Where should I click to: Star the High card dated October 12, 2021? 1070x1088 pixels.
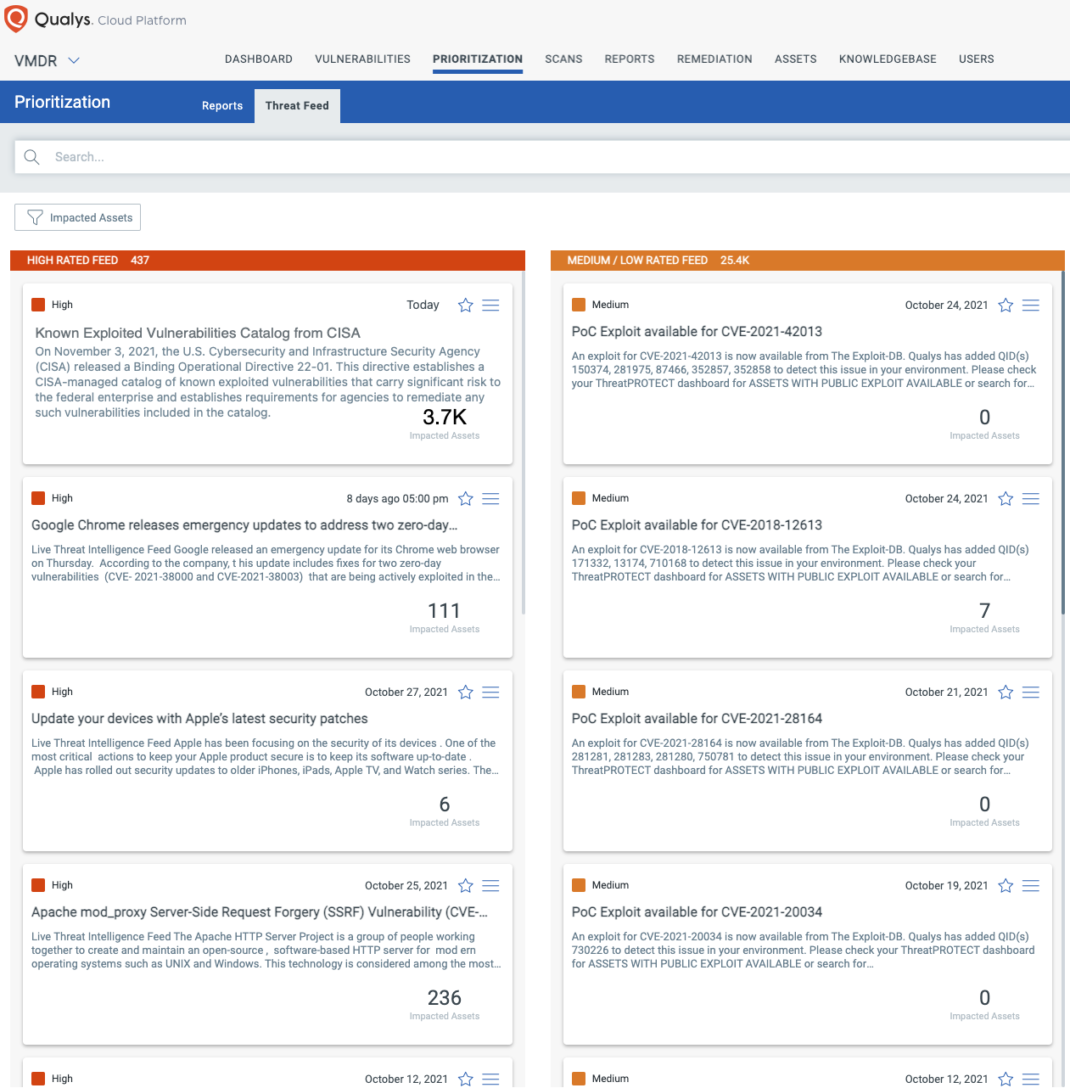pyautogui.click(x=466, y=1079)
